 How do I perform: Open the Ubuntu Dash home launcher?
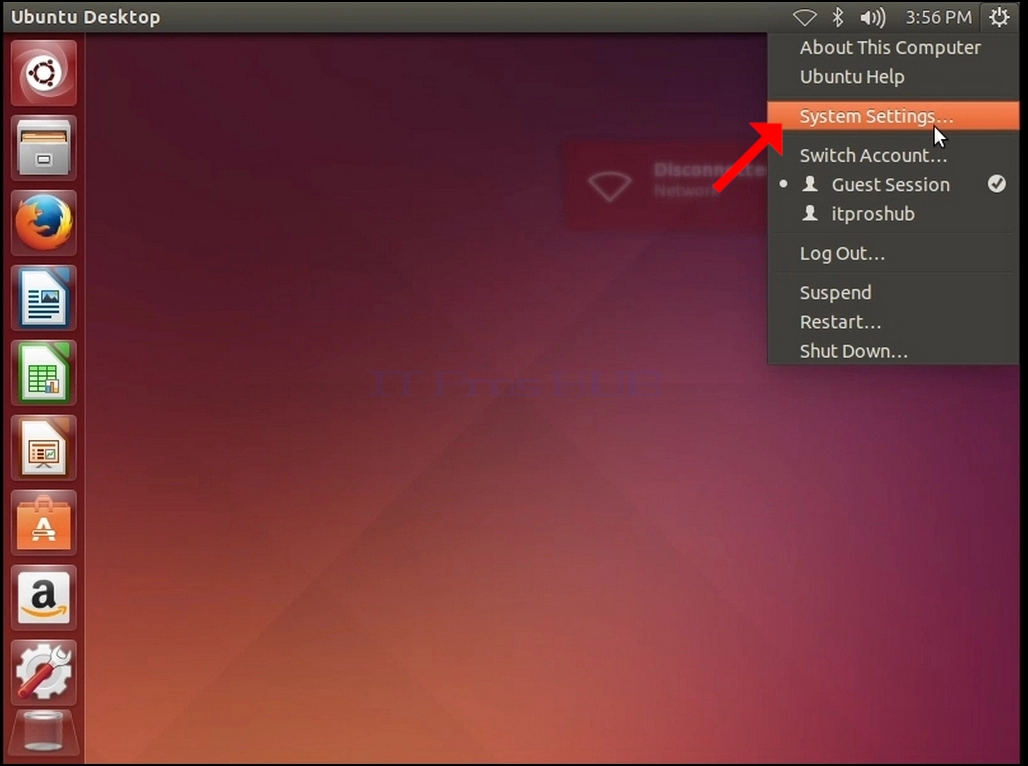(44, 73)
